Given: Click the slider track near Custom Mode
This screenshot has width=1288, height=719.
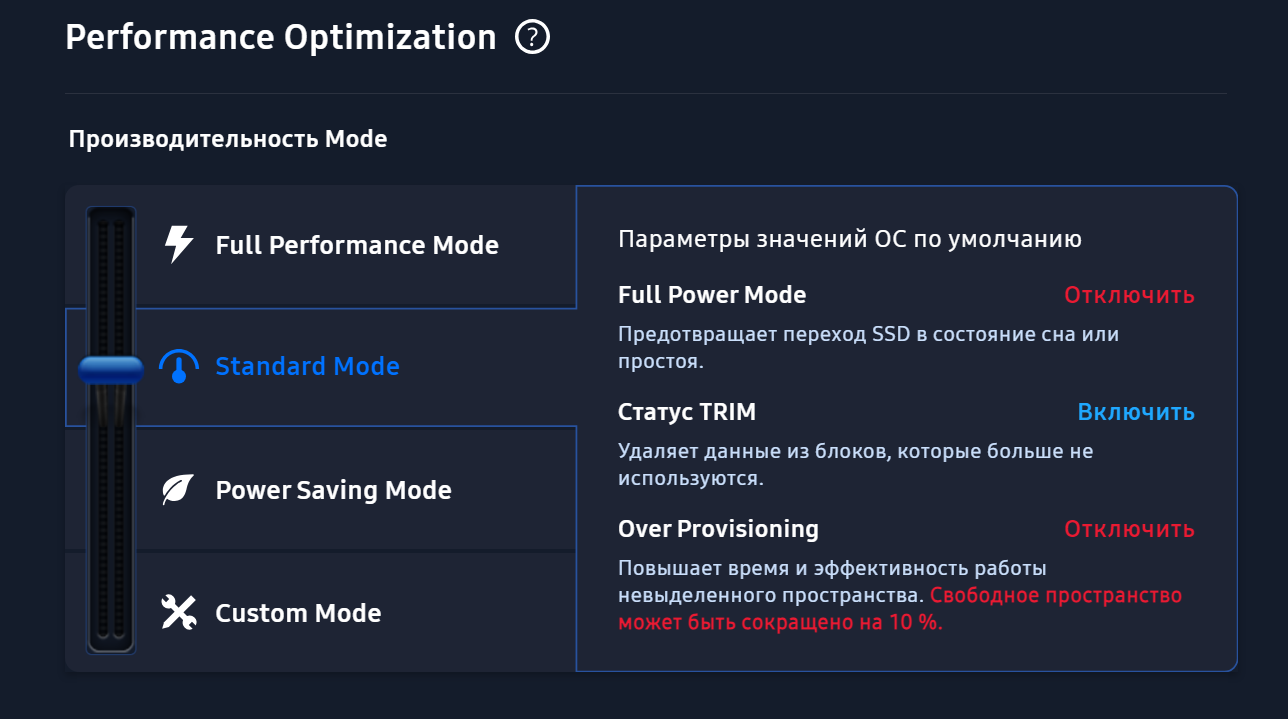Looking at the screenshot, I should (111, 610).
